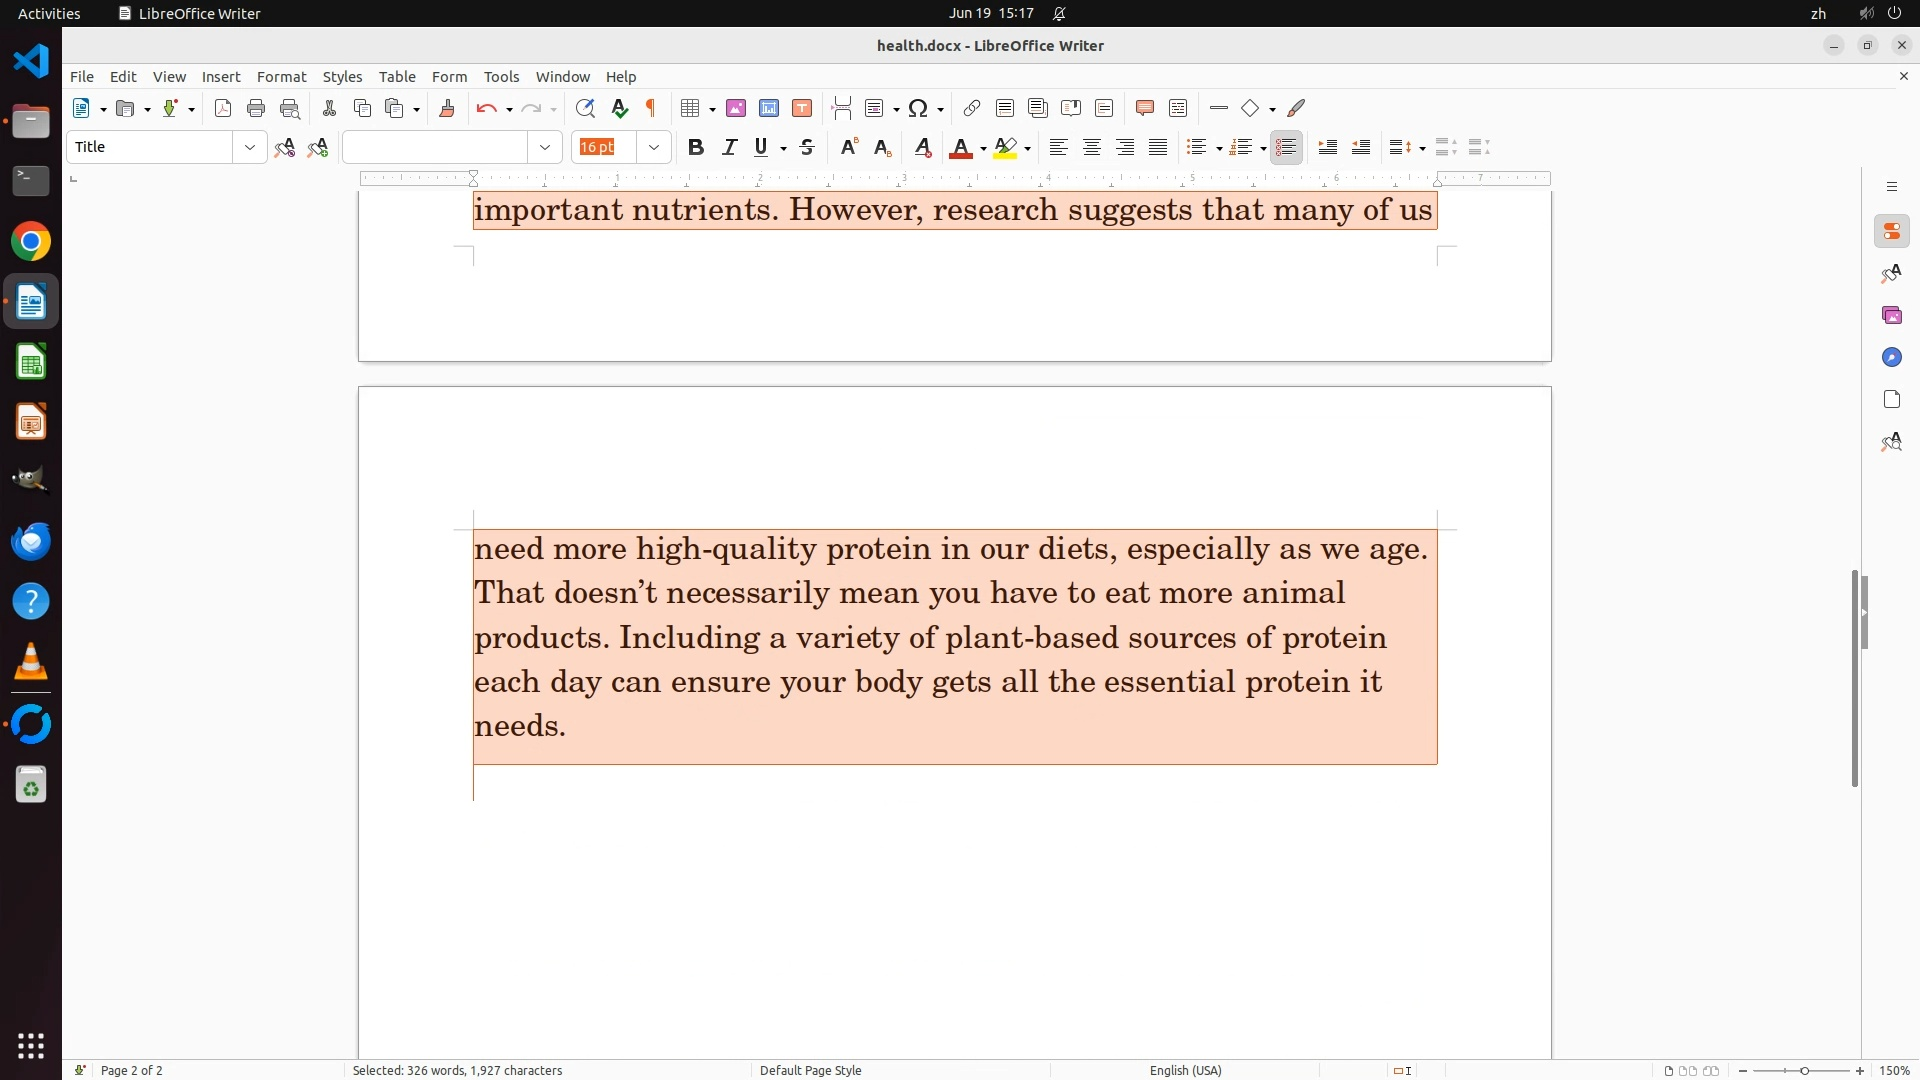Click the Strikethrough formatting icon
Image resolution: width=1920 pixels, height=1080 pixels.
click(807, 147)
